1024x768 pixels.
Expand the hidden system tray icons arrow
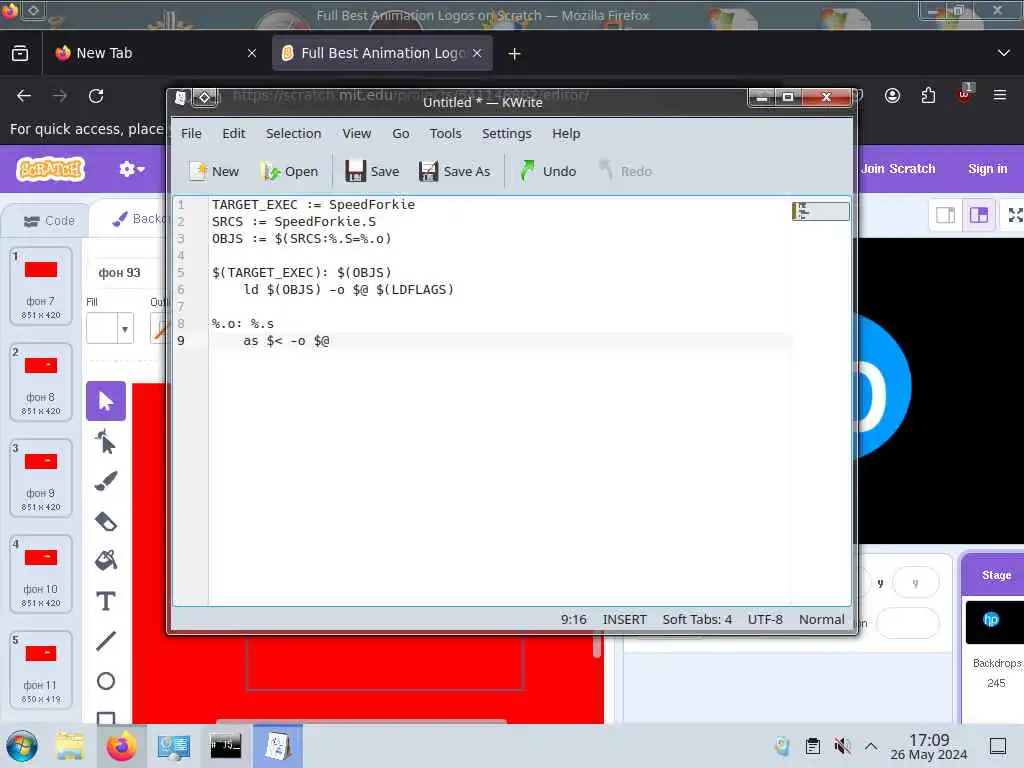tap(871, 746)
